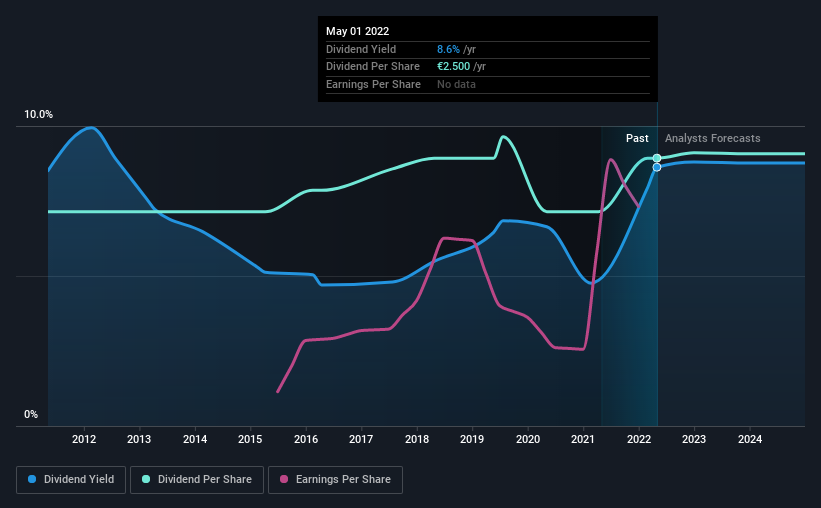Click the '0%' y-axis label
Screen dimensions: 821x508
[31, 415]
